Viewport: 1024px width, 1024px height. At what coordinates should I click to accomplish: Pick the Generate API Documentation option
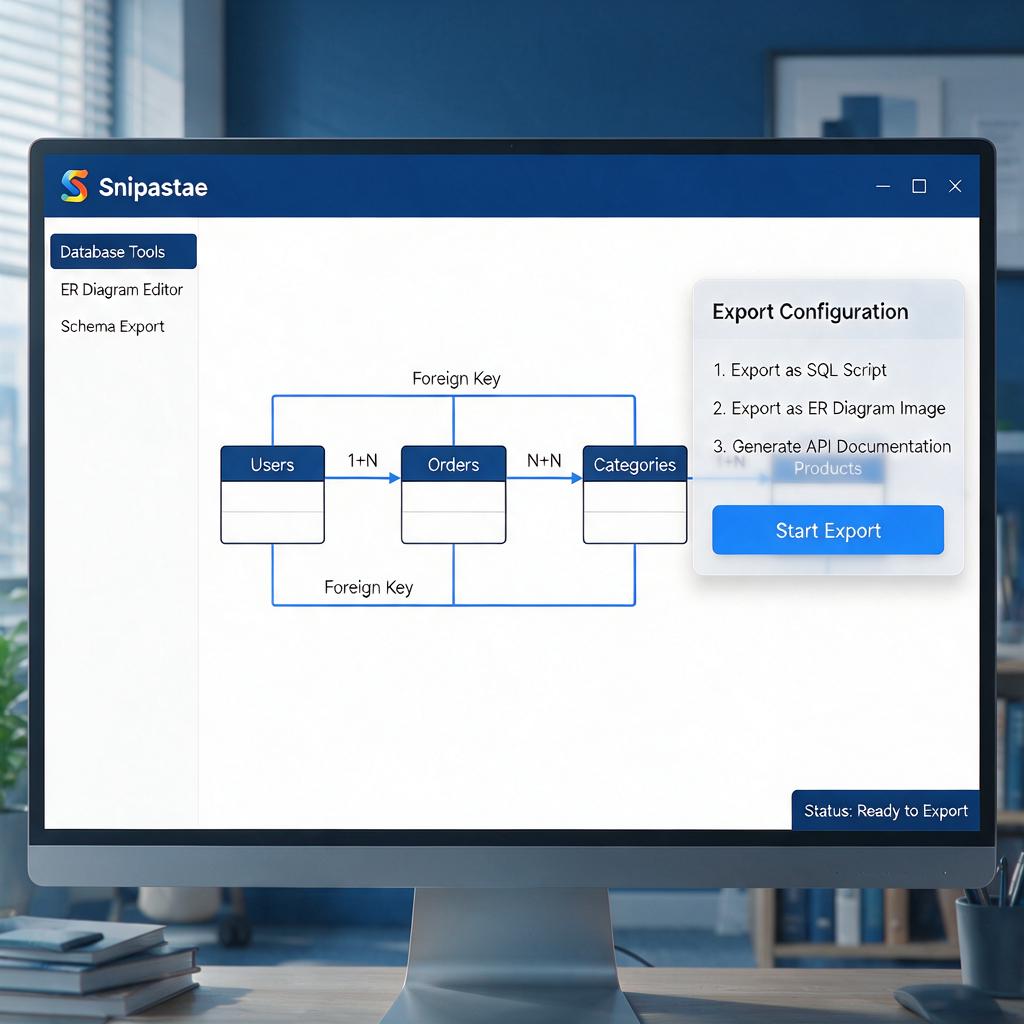point(831,446)
